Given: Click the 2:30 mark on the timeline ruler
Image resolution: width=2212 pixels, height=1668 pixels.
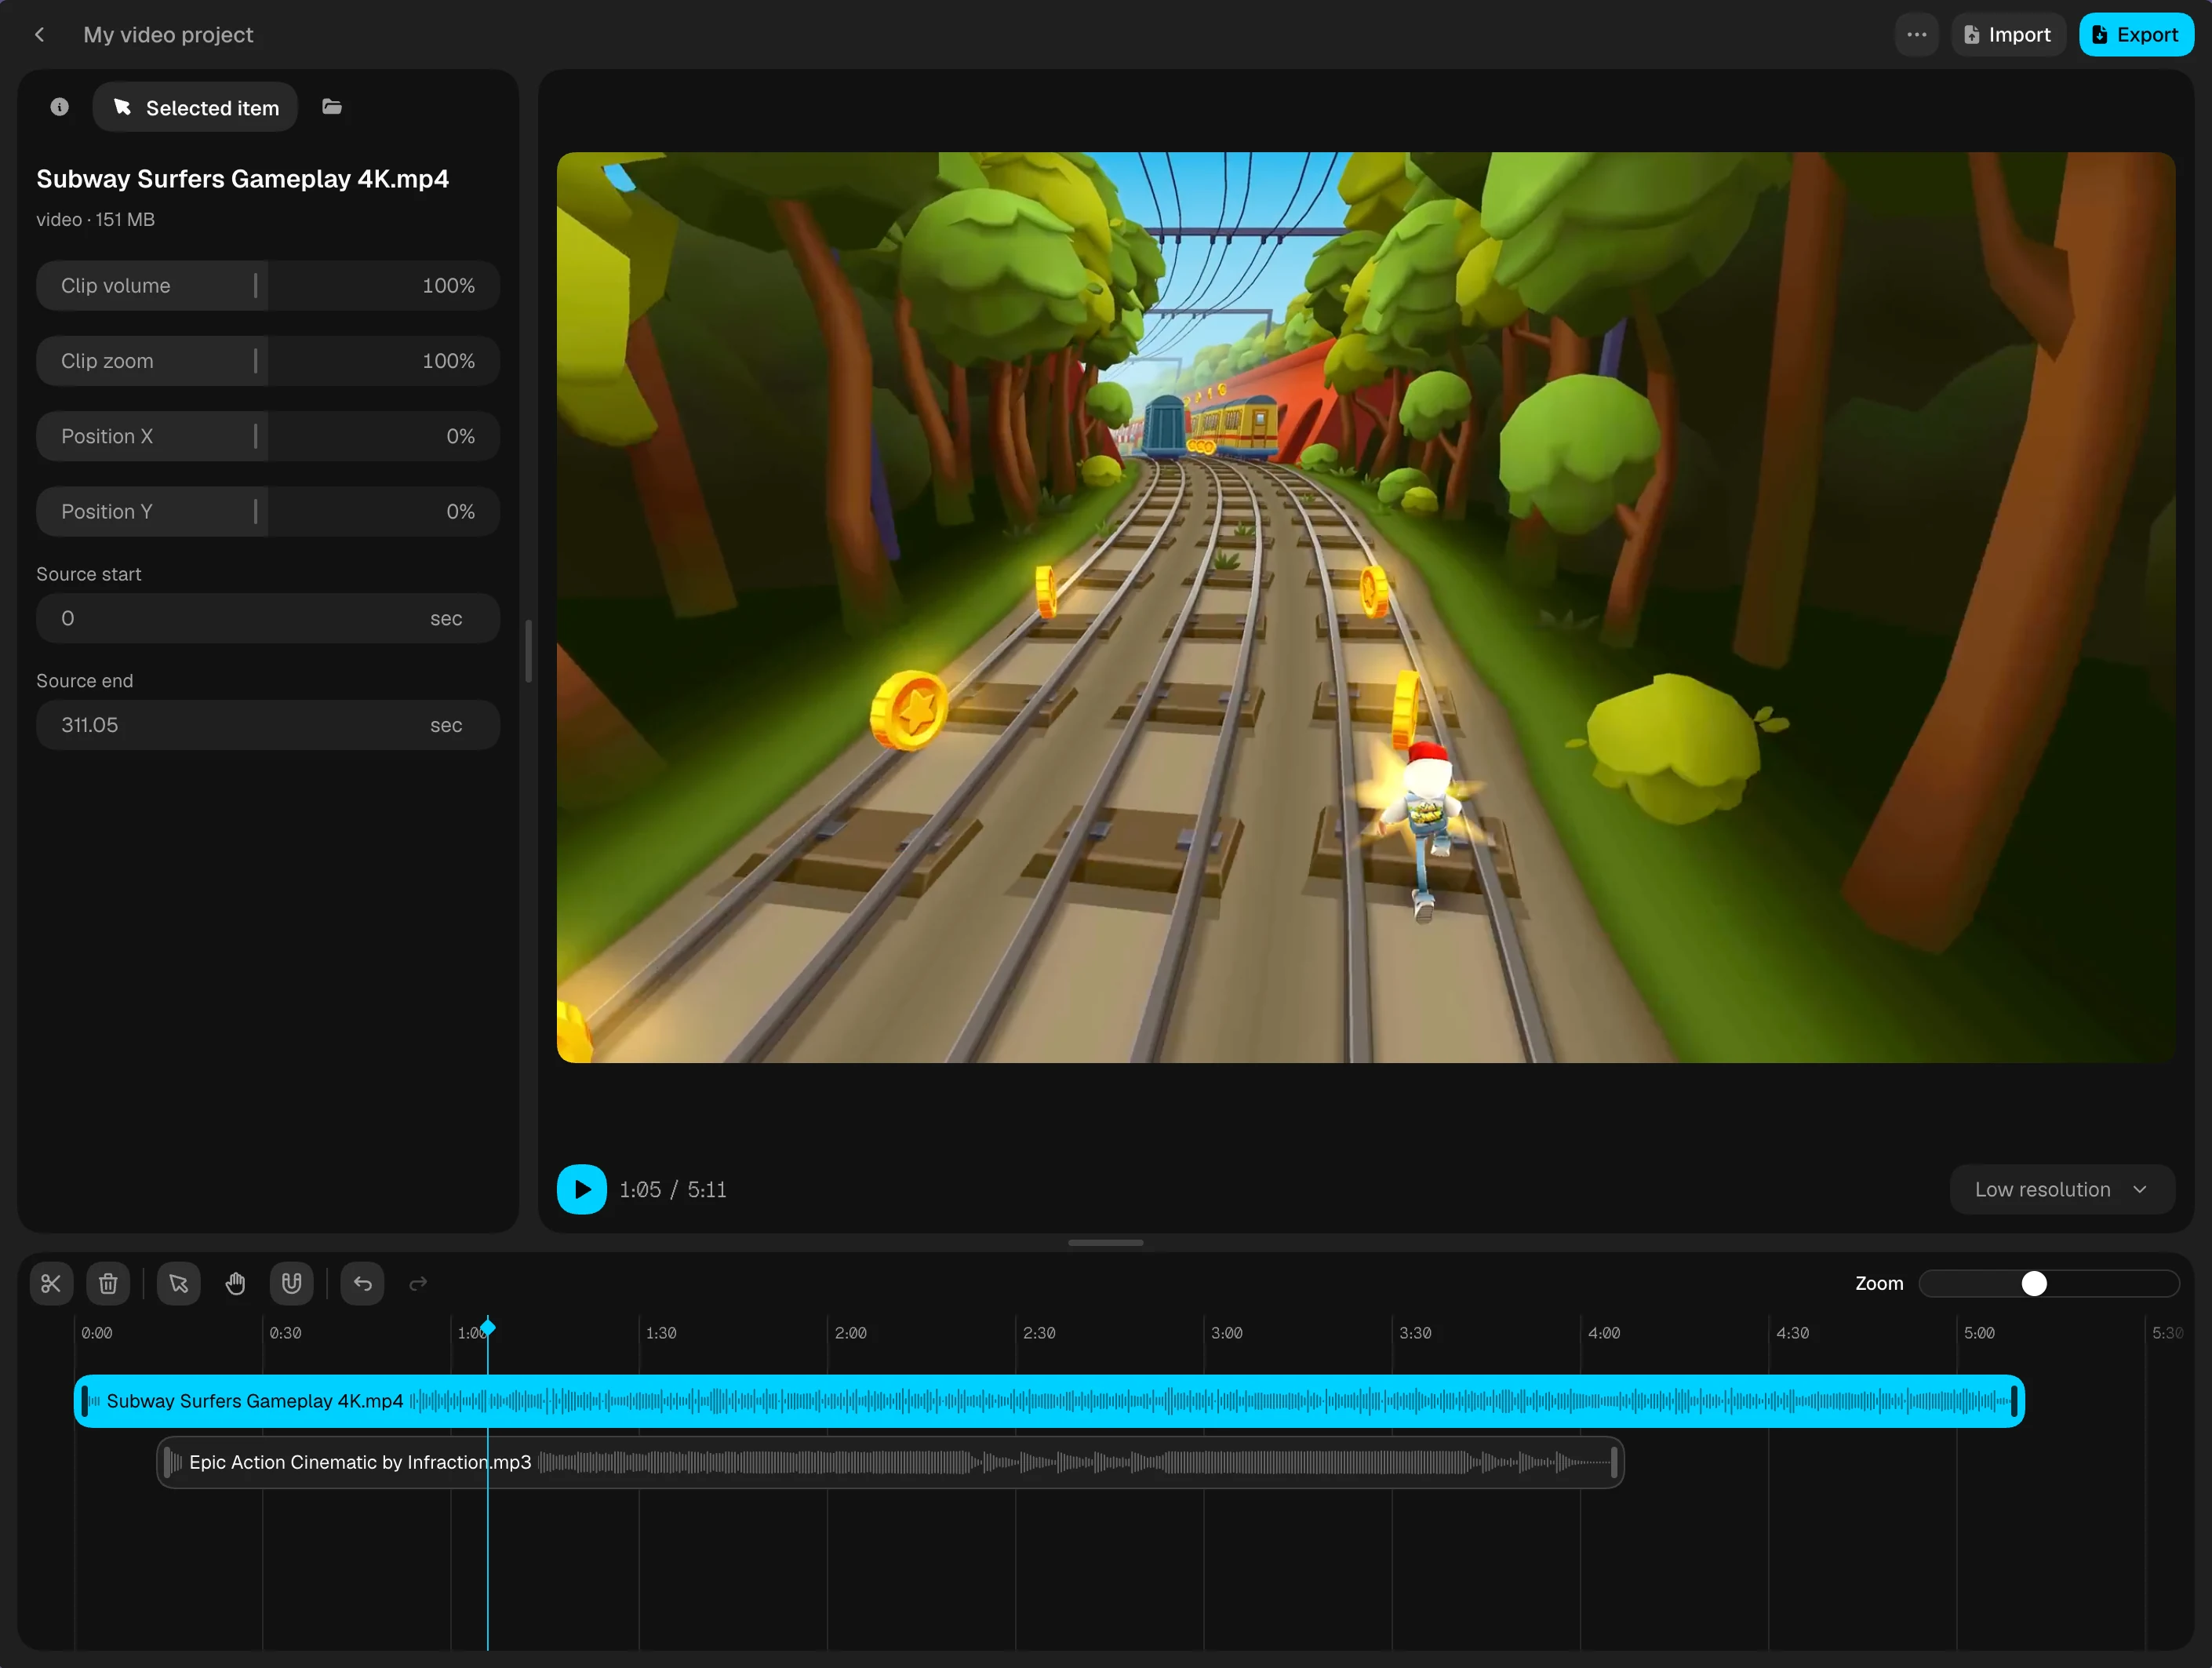Looking at the screenshot, I should click(1039, 1333).
